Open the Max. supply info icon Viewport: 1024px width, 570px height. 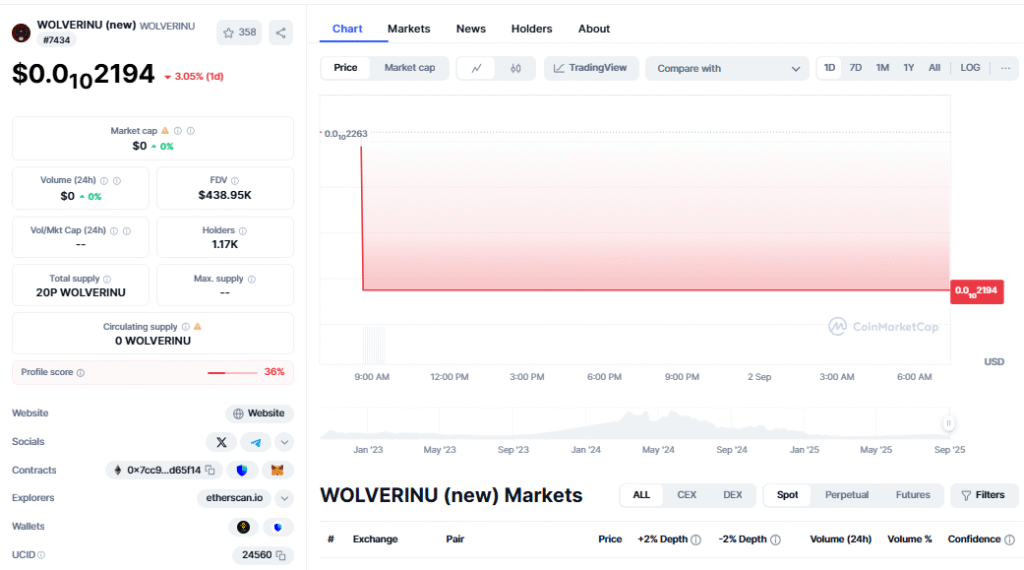click(x=251, y=279)
